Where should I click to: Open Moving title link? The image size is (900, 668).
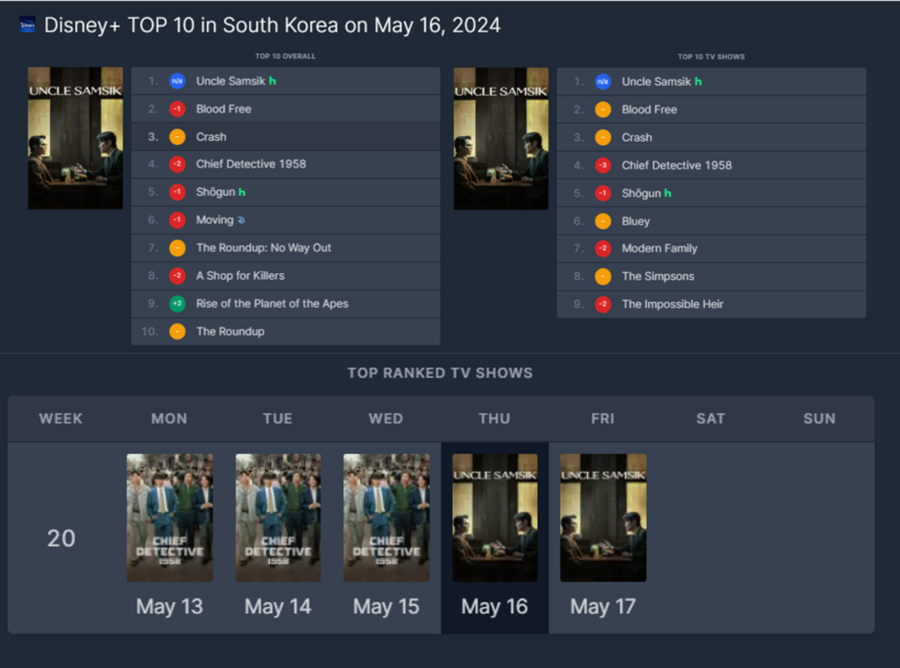(x=215, y=220)
